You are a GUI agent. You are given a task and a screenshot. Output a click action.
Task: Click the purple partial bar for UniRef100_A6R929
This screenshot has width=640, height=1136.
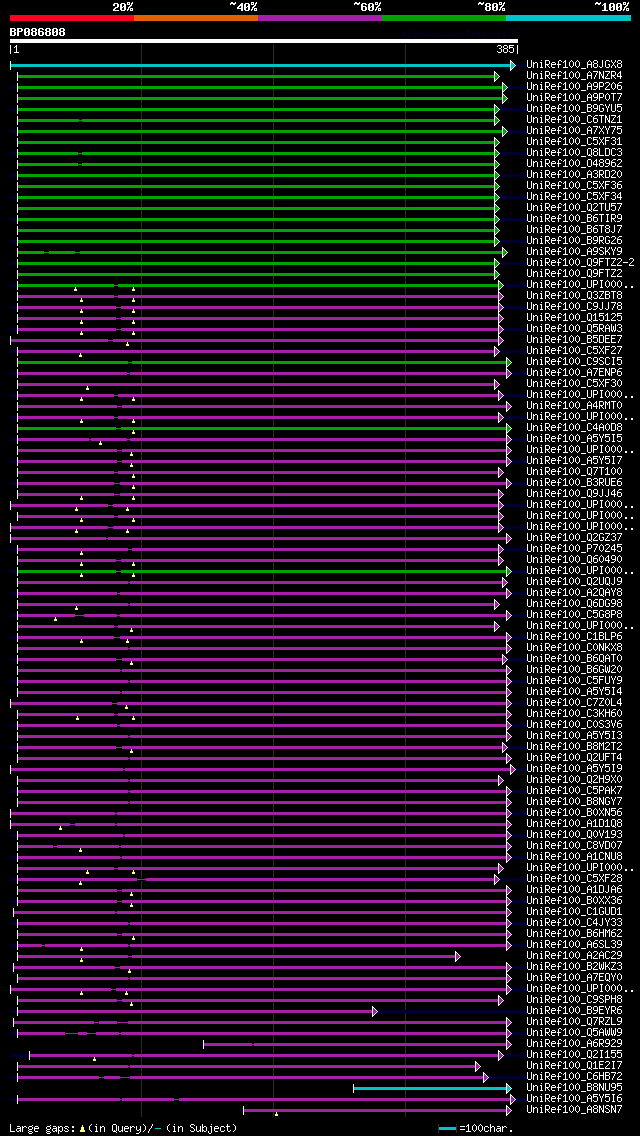pos(357,1044)
